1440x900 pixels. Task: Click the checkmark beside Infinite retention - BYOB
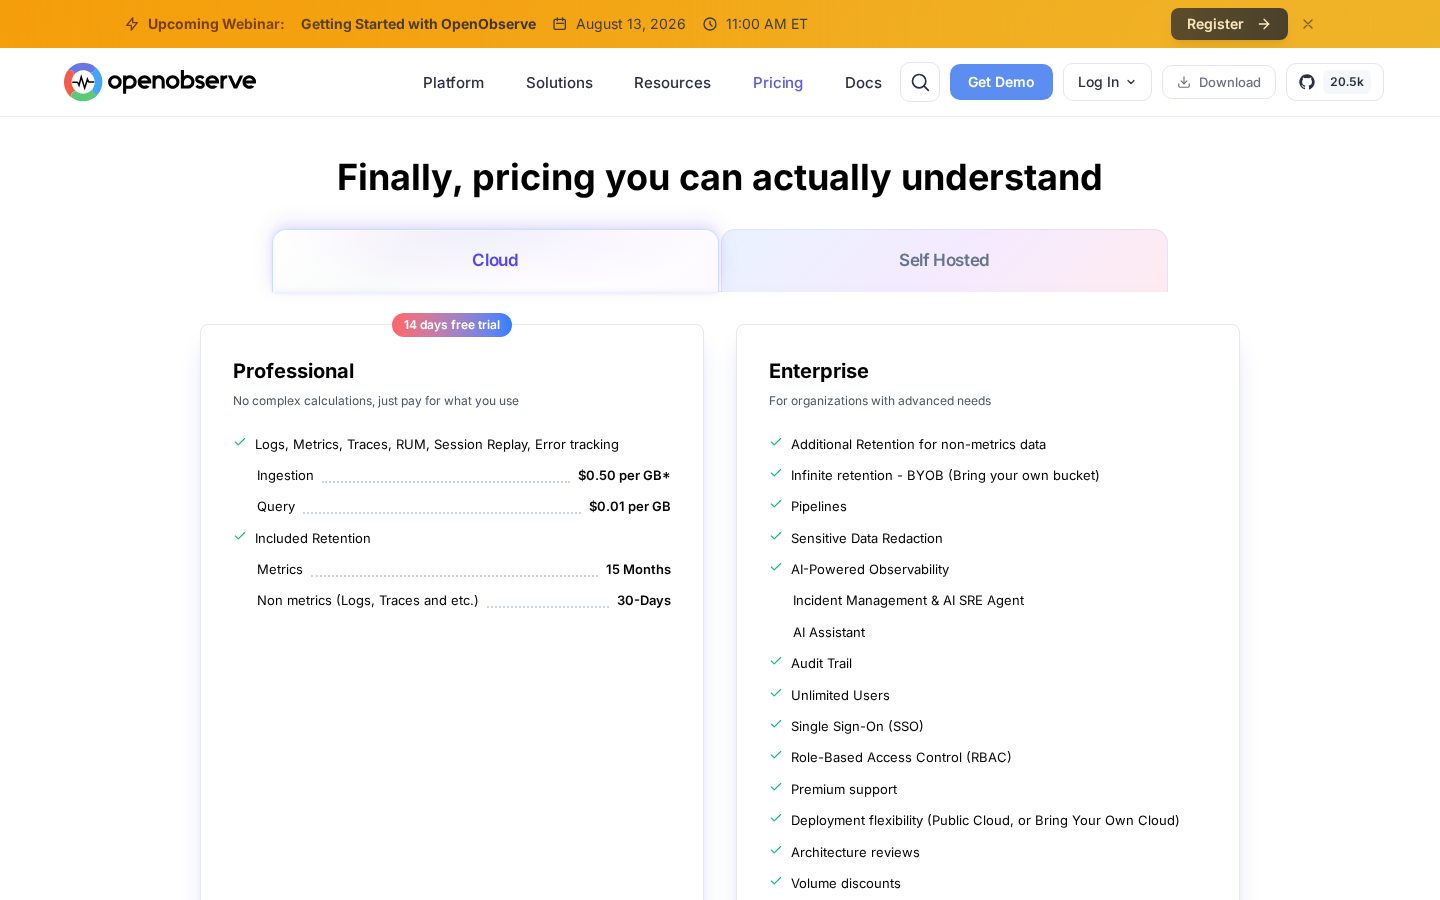tap(776, 474)
